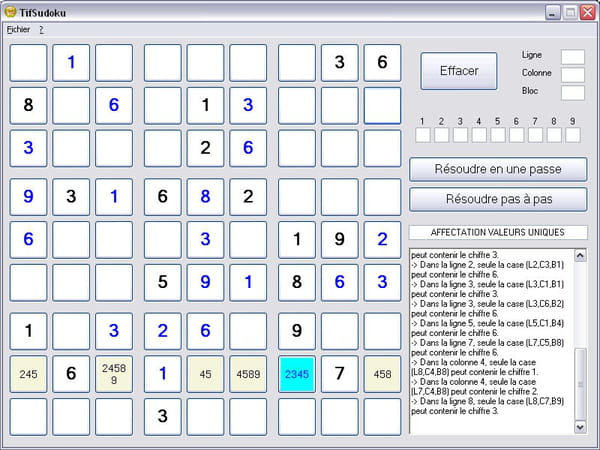Click Résoudre en une passe
Image resolution: width=600 pixels, height=450 pixels.
click(x=498, y=169)
